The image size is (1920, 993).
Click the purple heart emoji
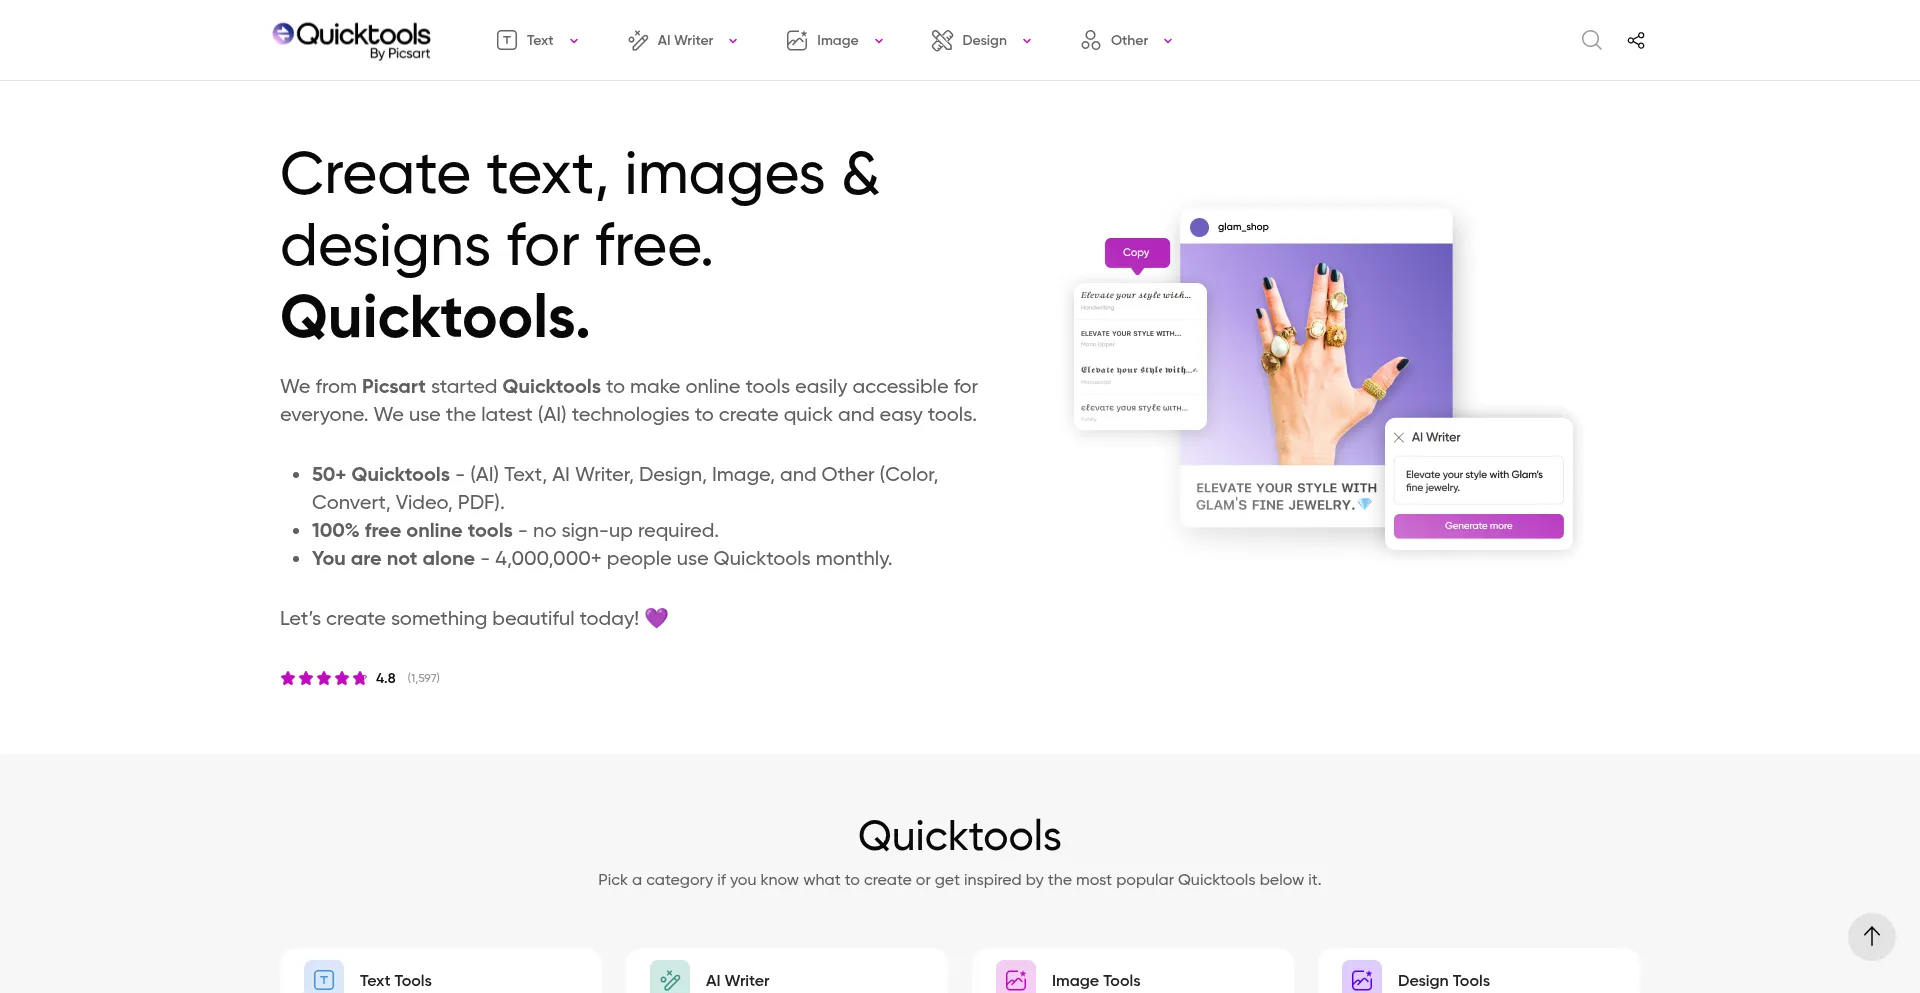656,618
